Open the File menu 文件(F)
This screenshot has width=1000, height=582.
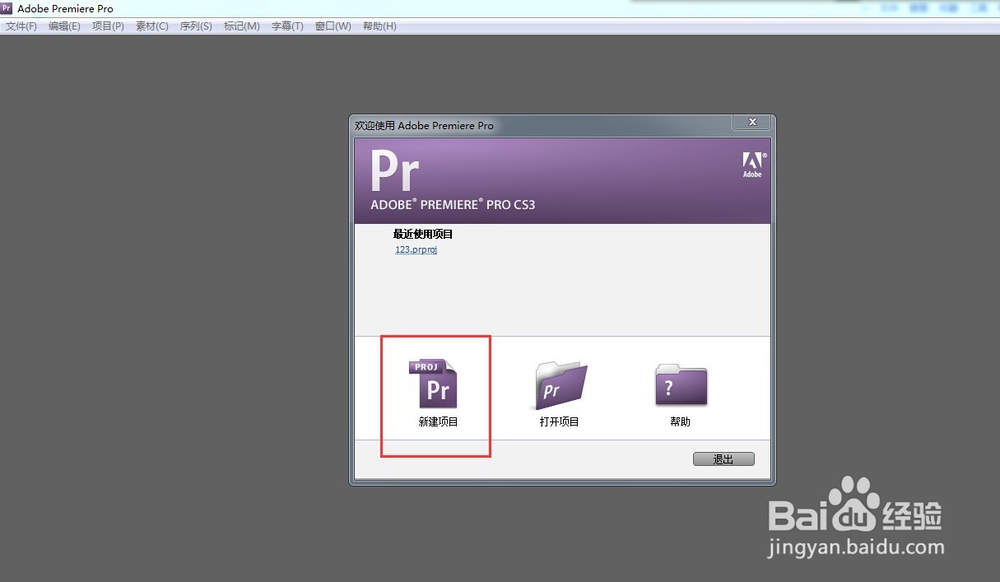21,26
